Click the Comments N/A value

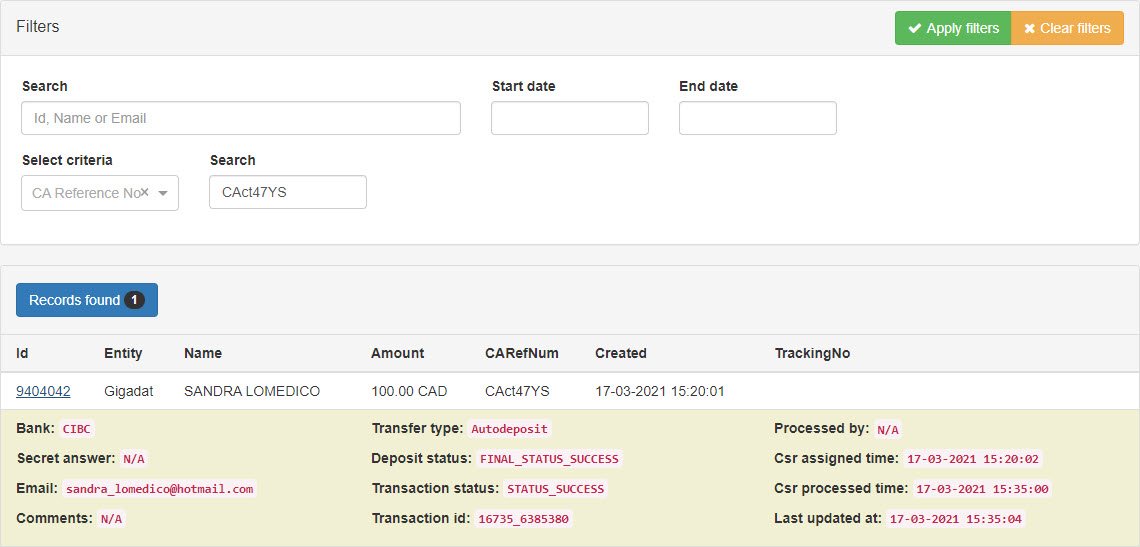point(111,519)
